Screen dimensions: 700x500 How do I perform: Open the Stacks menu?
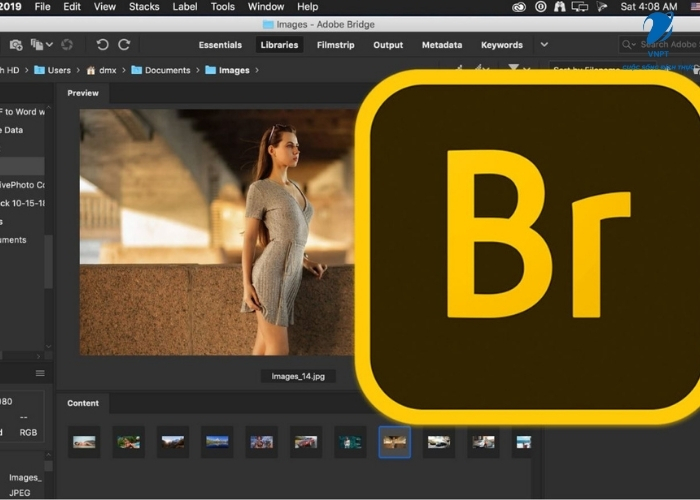[x=144, y=7]
